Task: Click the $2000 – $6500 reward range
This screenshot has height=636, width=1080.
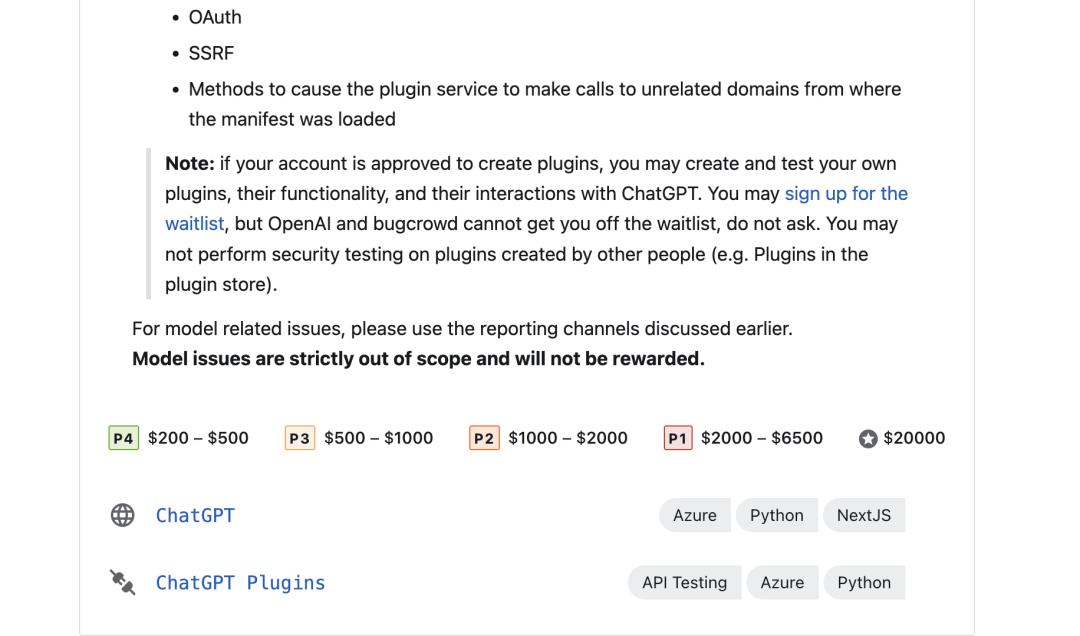Action: (761, 438)
